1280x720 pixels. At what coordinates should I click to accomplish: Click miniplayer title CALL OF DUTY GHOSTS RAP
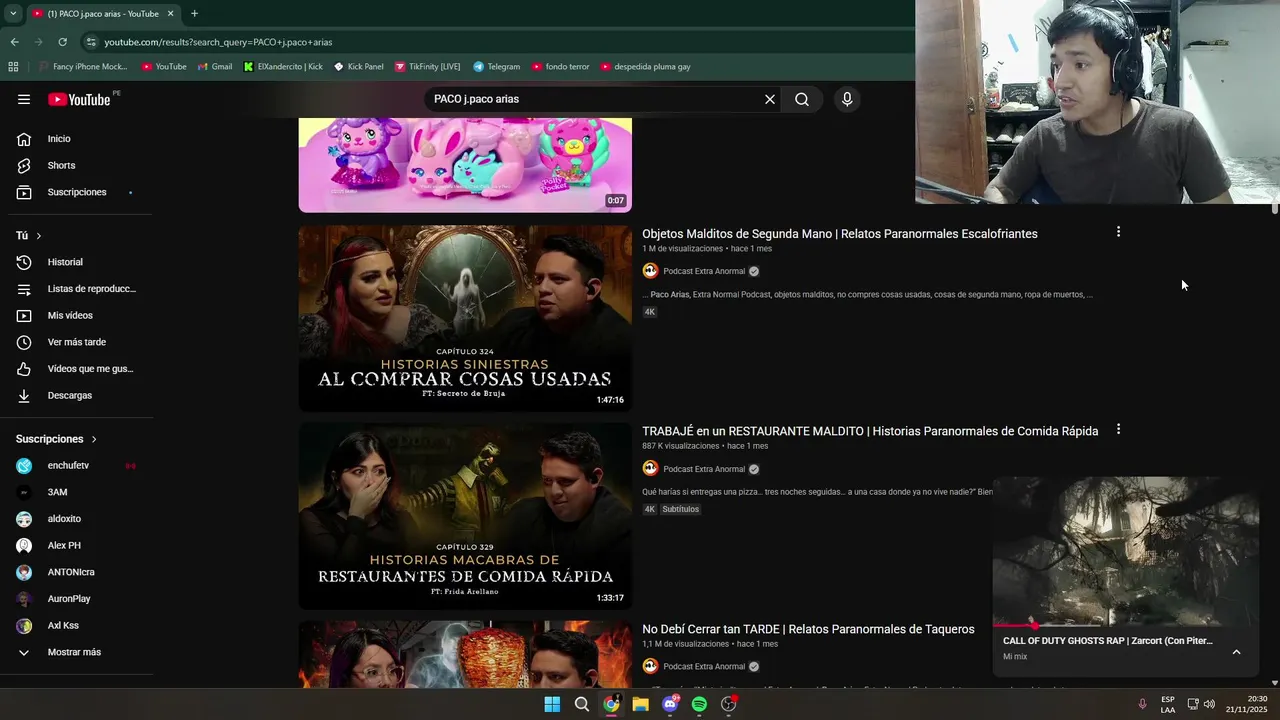[x=1108, y=641]
